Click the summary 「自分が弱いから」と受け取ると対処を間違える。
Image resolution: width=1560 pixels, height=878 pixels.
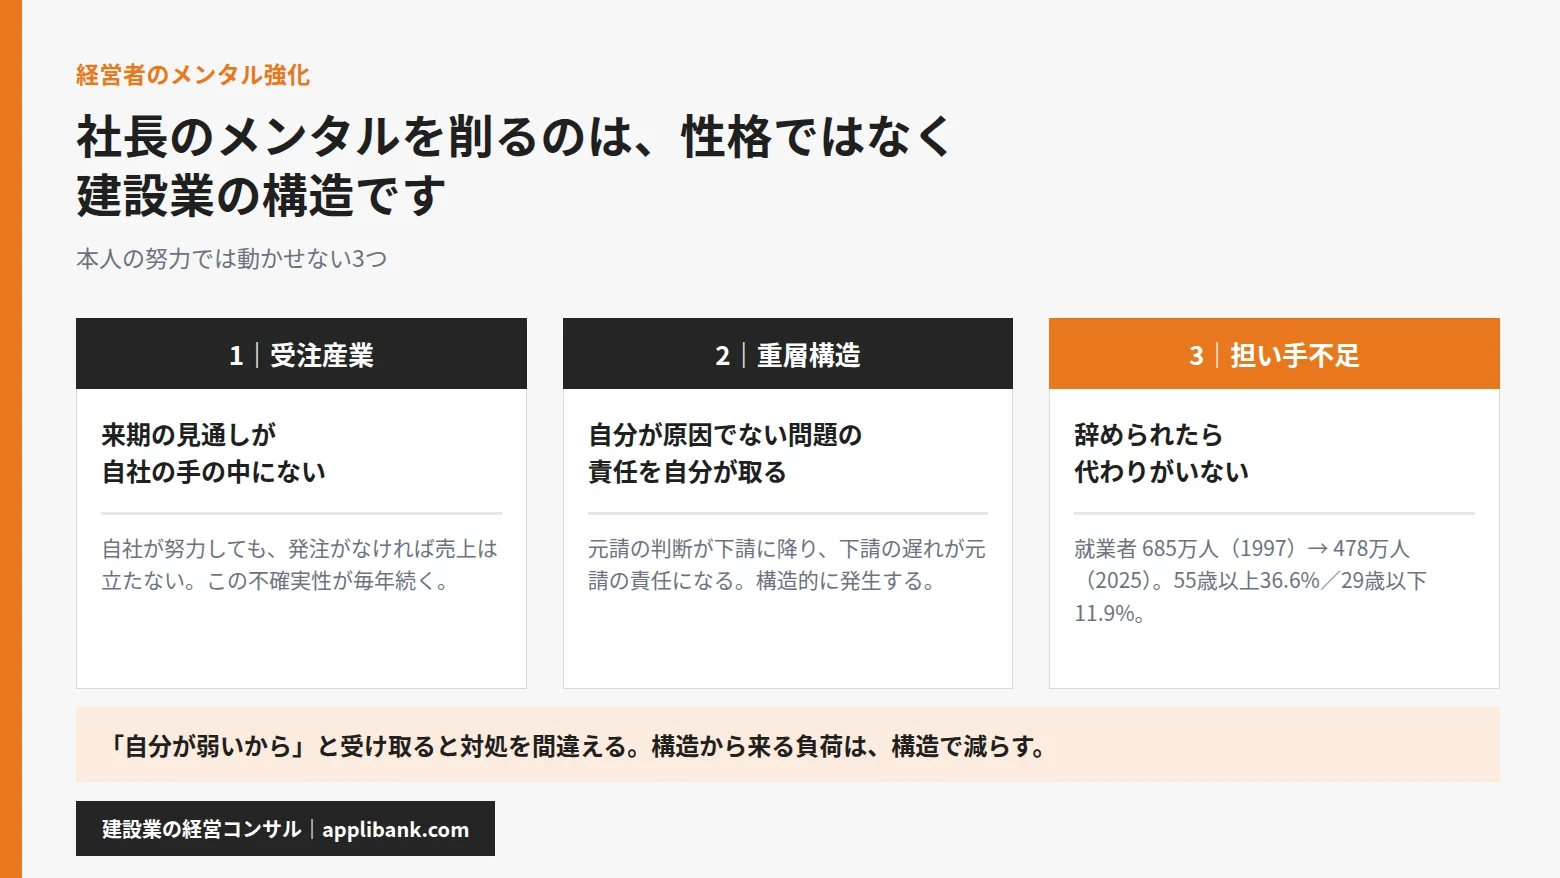(373, 746)
